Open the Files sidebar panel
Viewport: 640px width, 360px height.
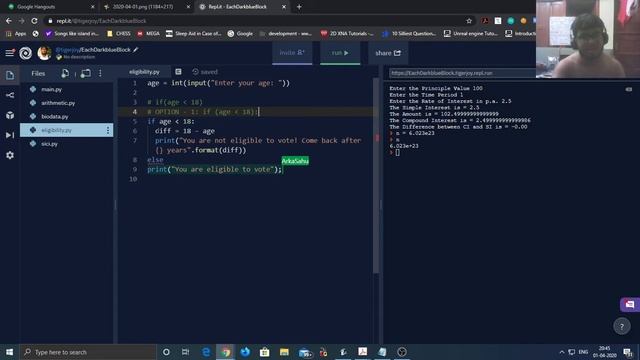point(10,75)
